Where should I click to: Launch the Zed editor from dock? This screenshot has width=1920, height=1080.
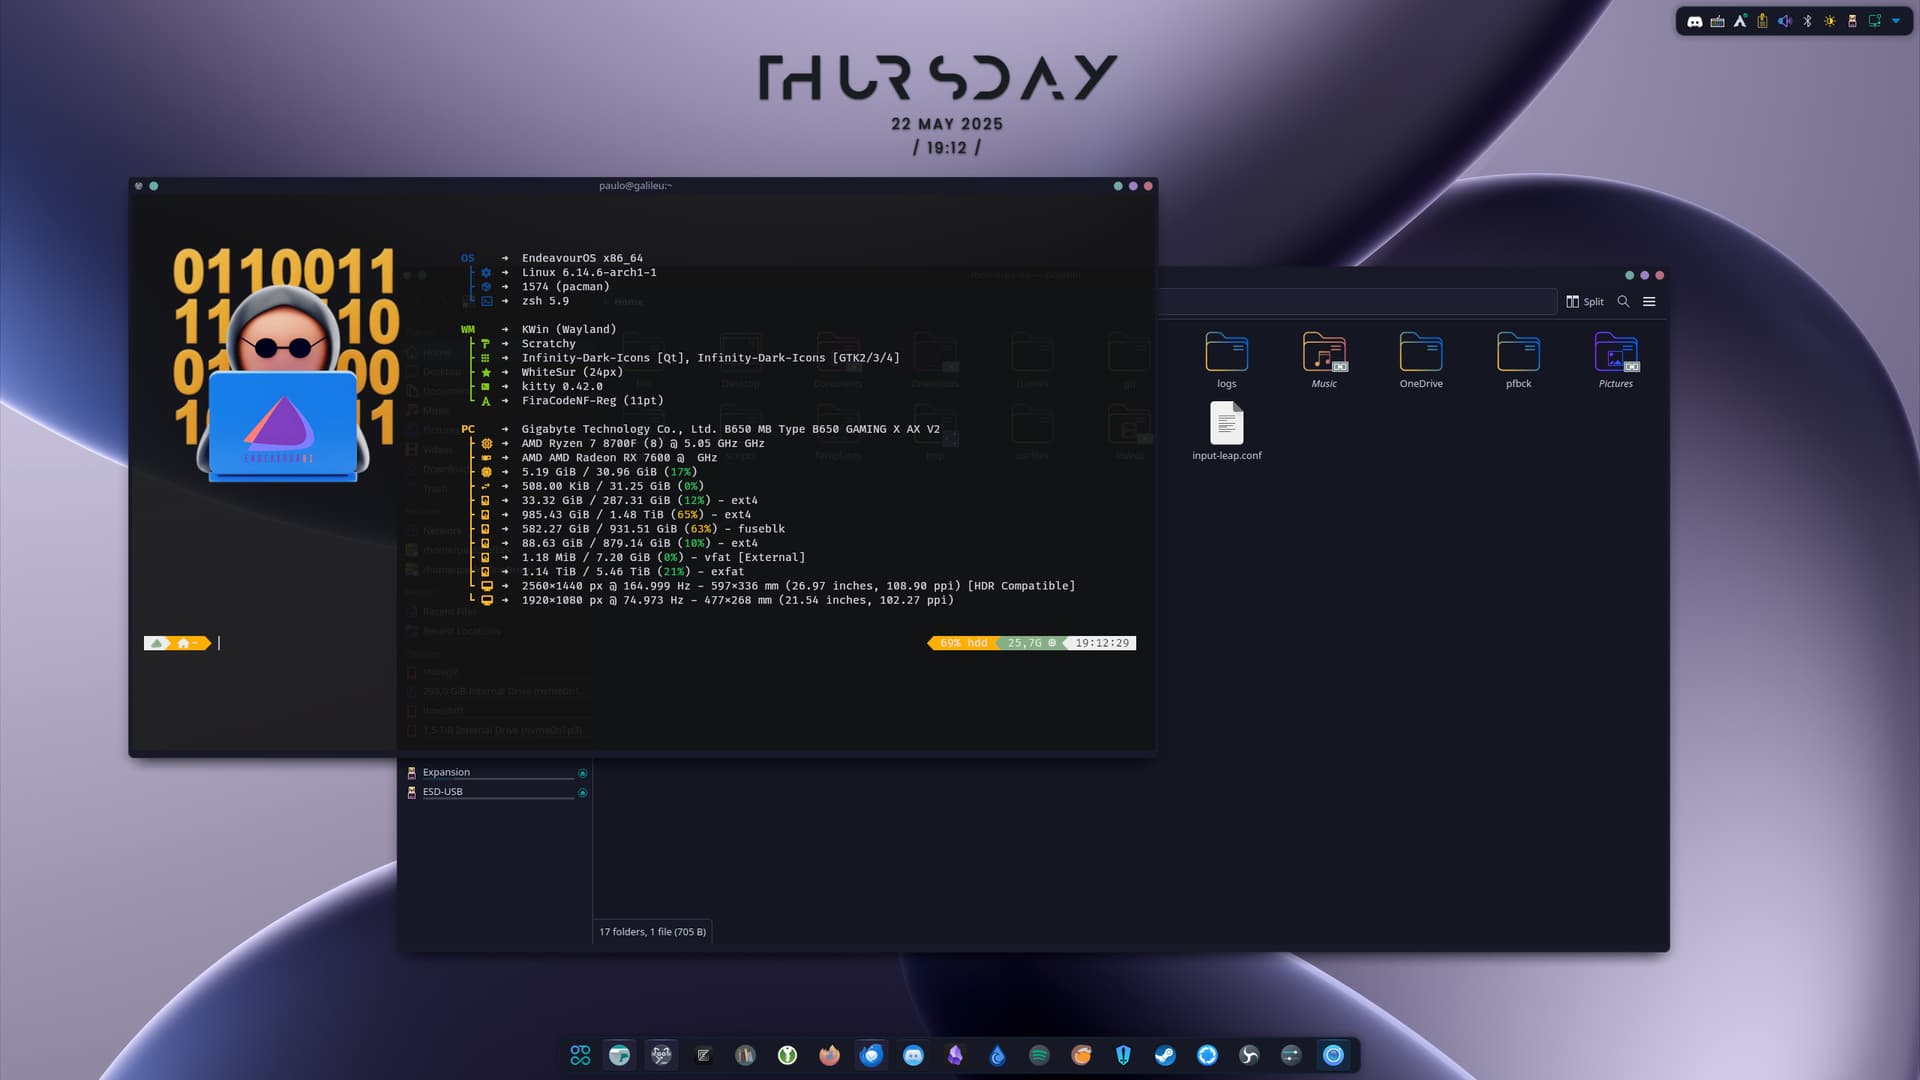704,1055
